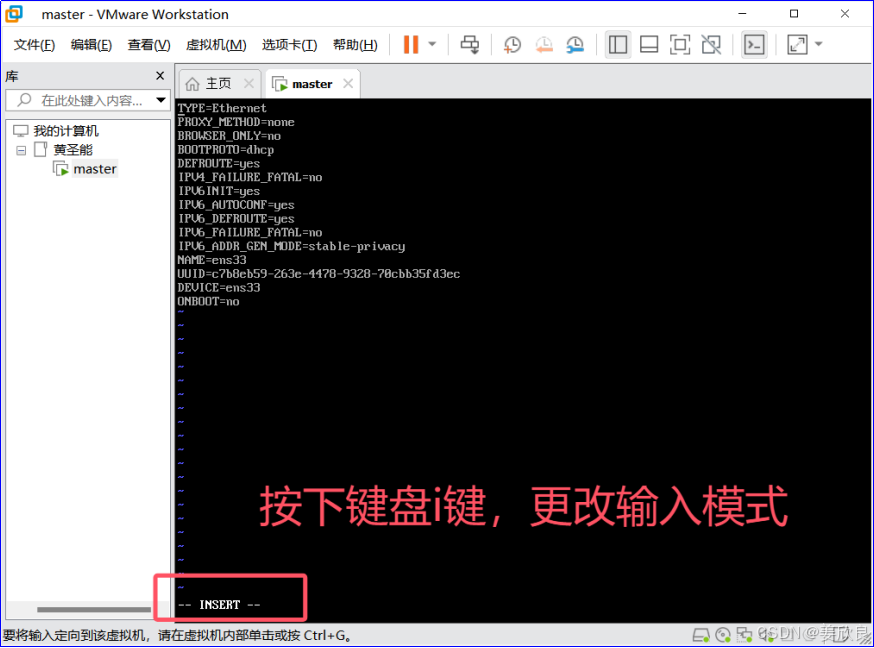Close the master tab
The height and width of the screenshot is (648, 874).
[348, 84]
